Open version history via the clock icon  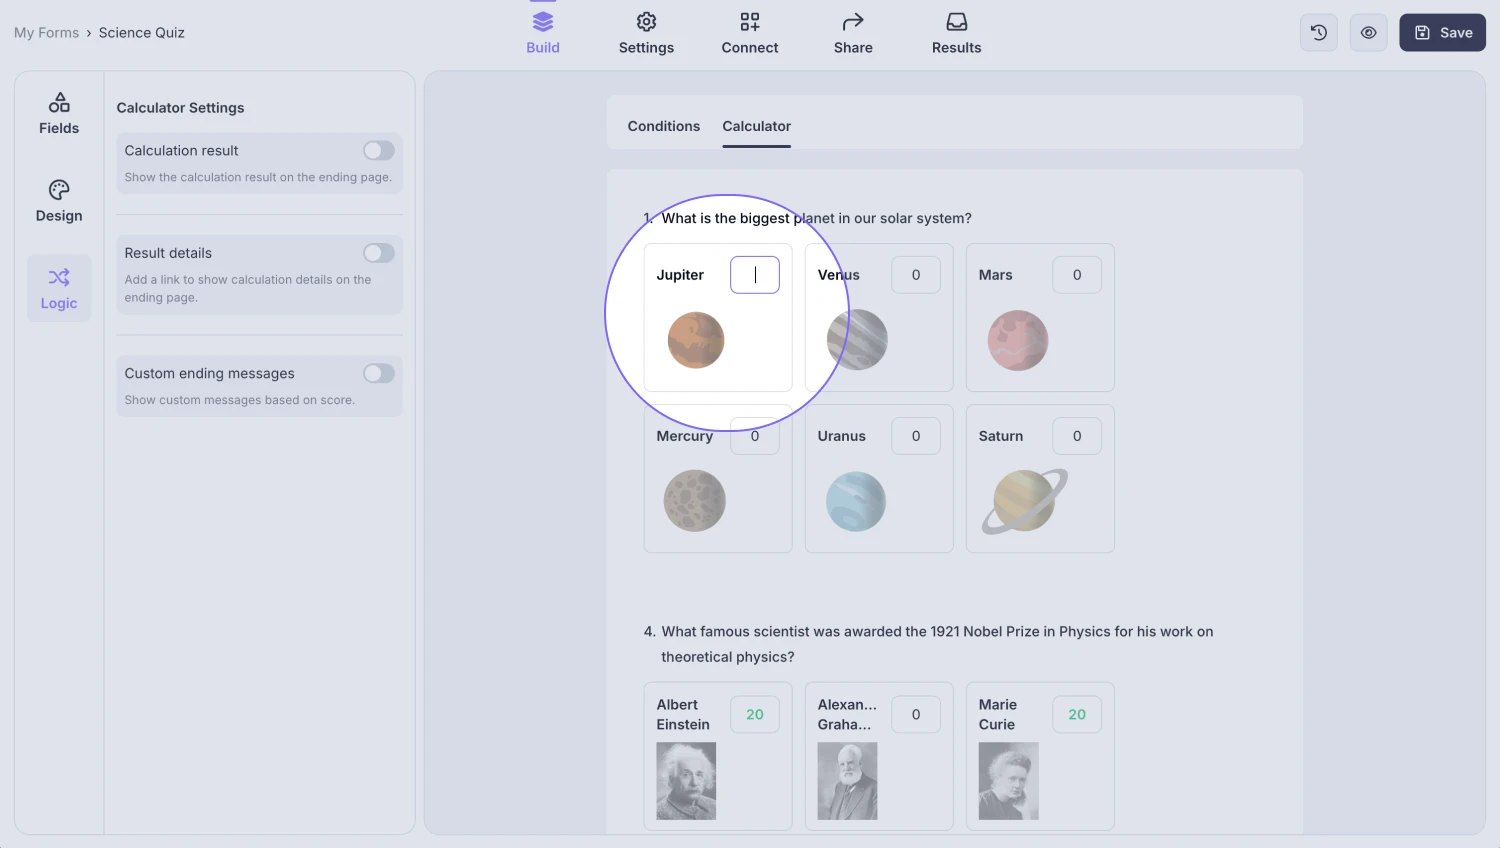(1318, 32)
